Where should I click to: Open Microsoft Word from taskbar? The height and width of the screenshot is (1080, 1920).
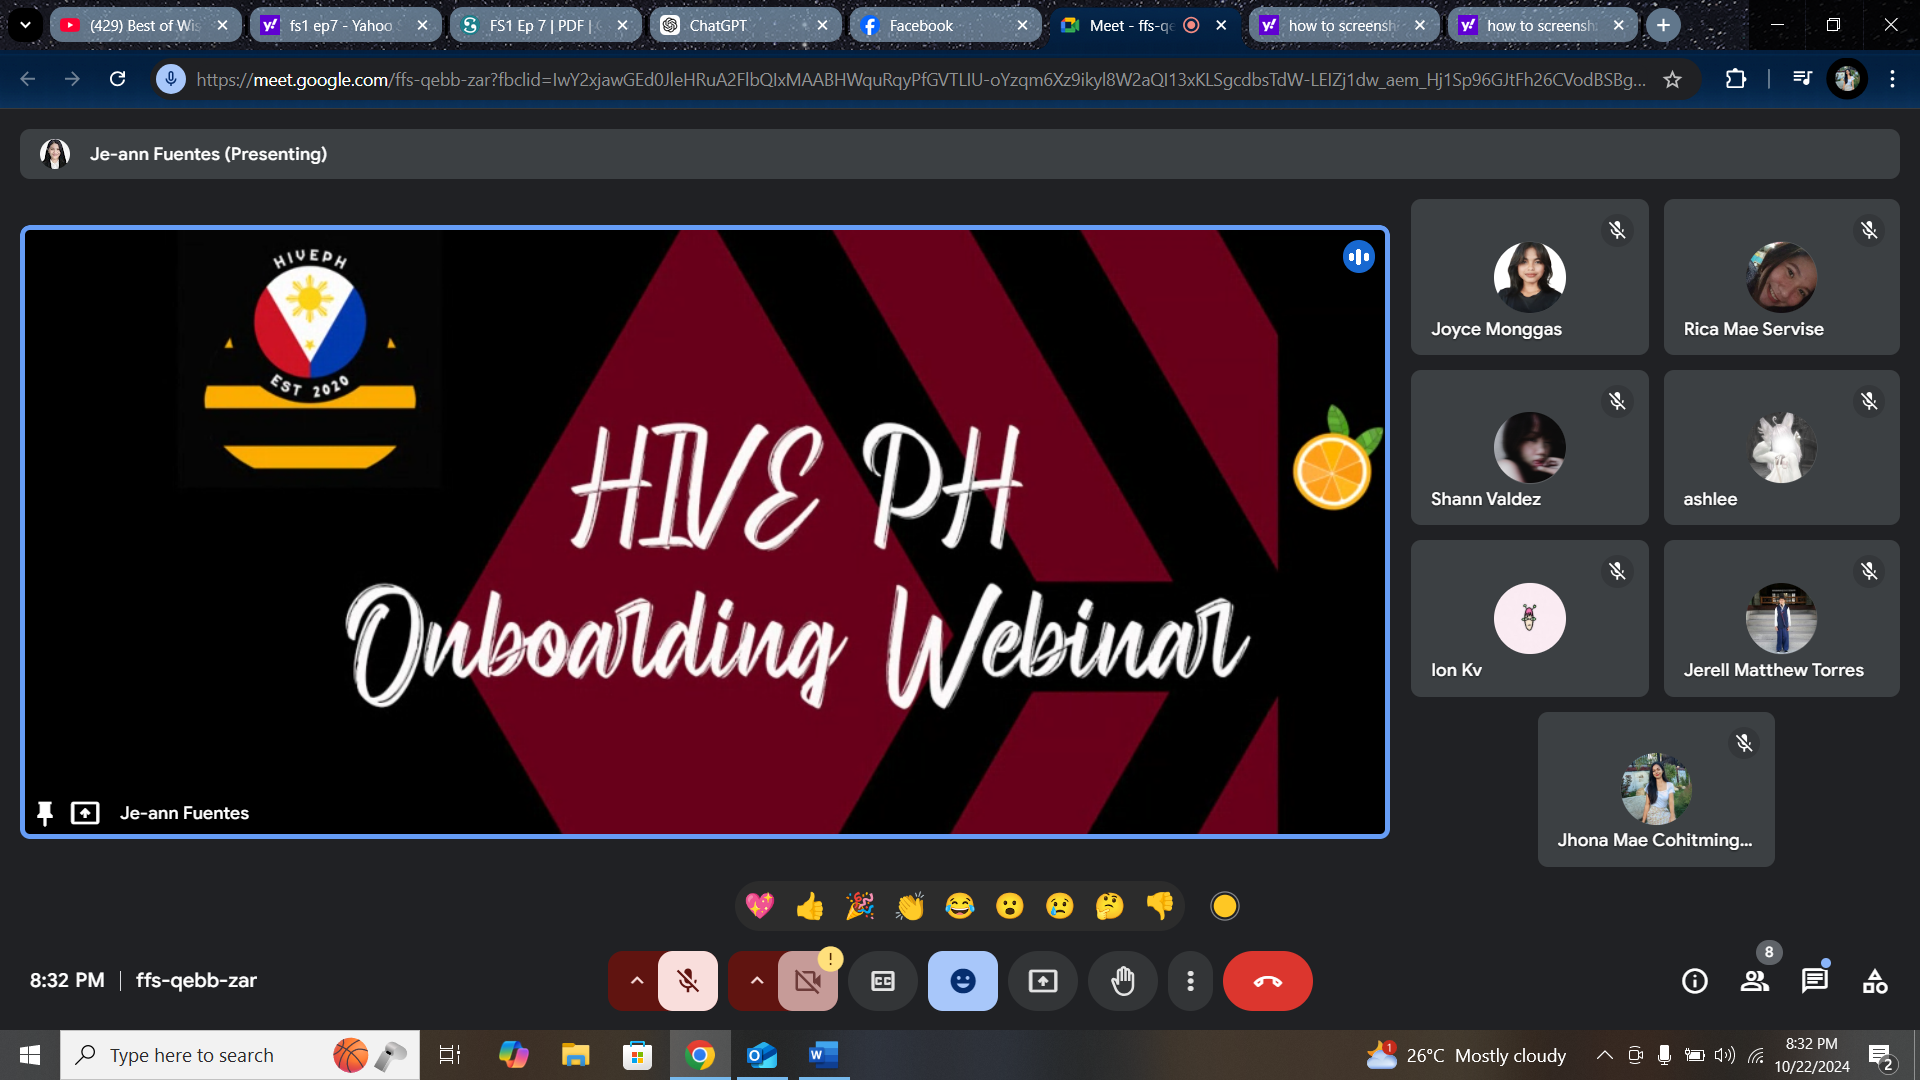823,1055
